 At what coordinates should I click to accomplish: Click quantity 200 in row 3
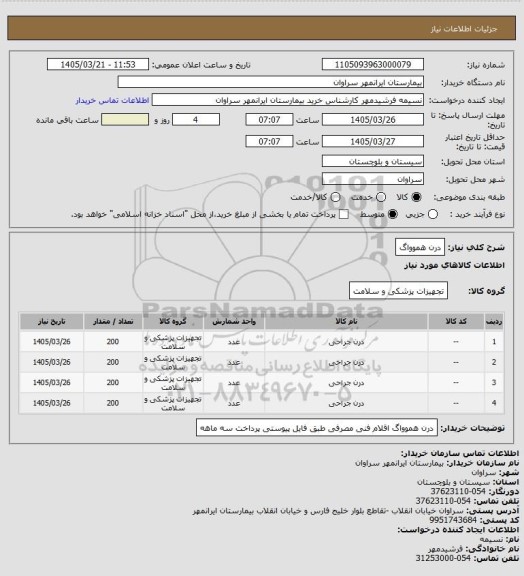click(x=113, y=383)
